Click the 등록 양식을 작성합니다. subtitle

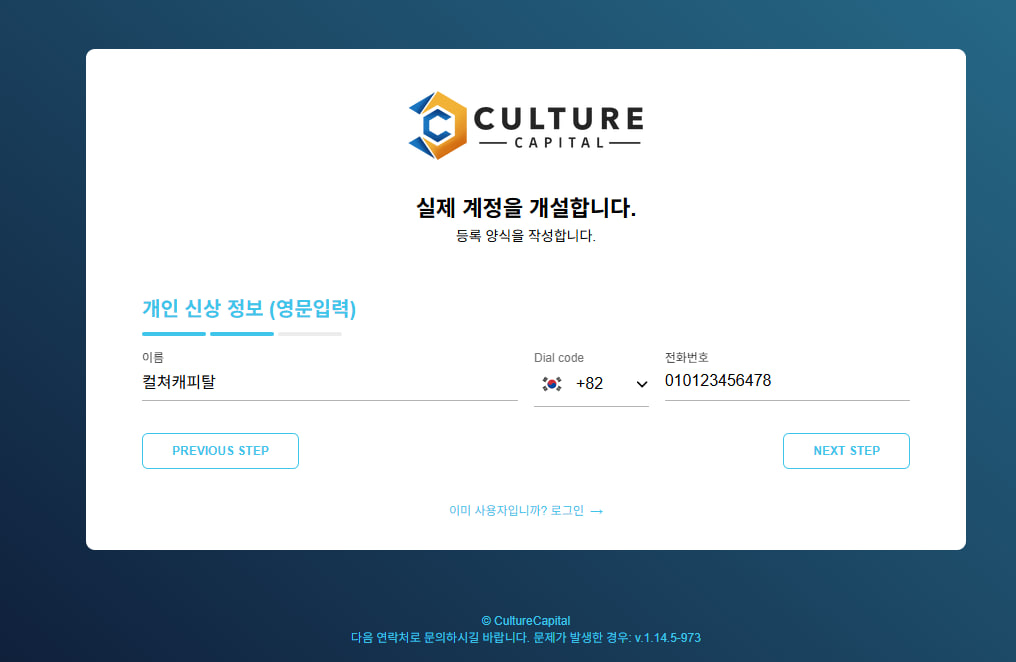pos(525,236)
